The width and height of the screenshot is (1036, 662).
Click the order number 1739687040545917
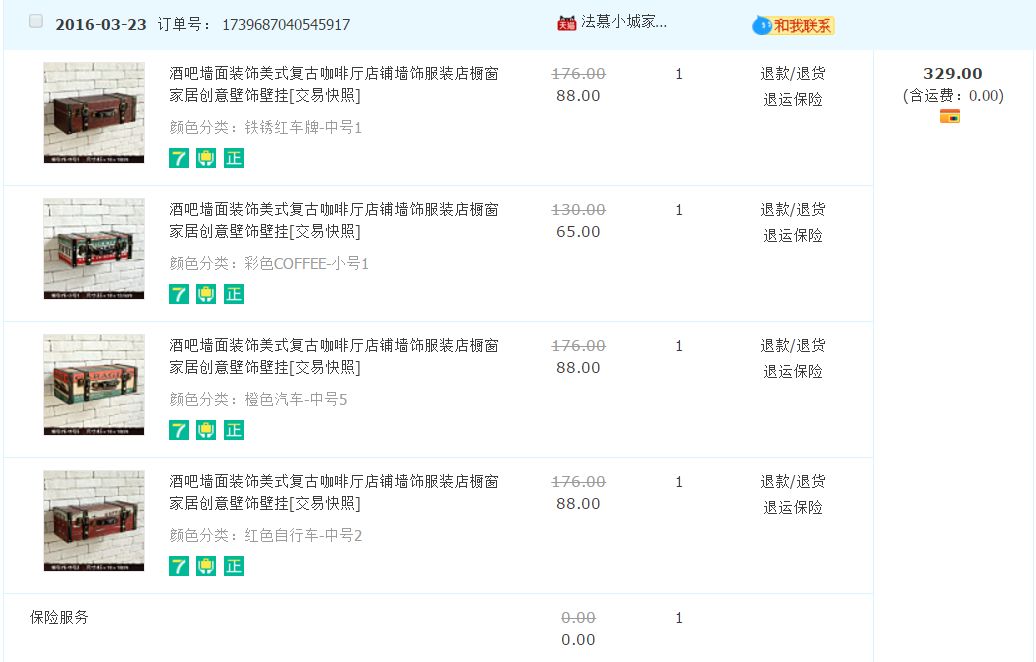click(x=285, y=24)
